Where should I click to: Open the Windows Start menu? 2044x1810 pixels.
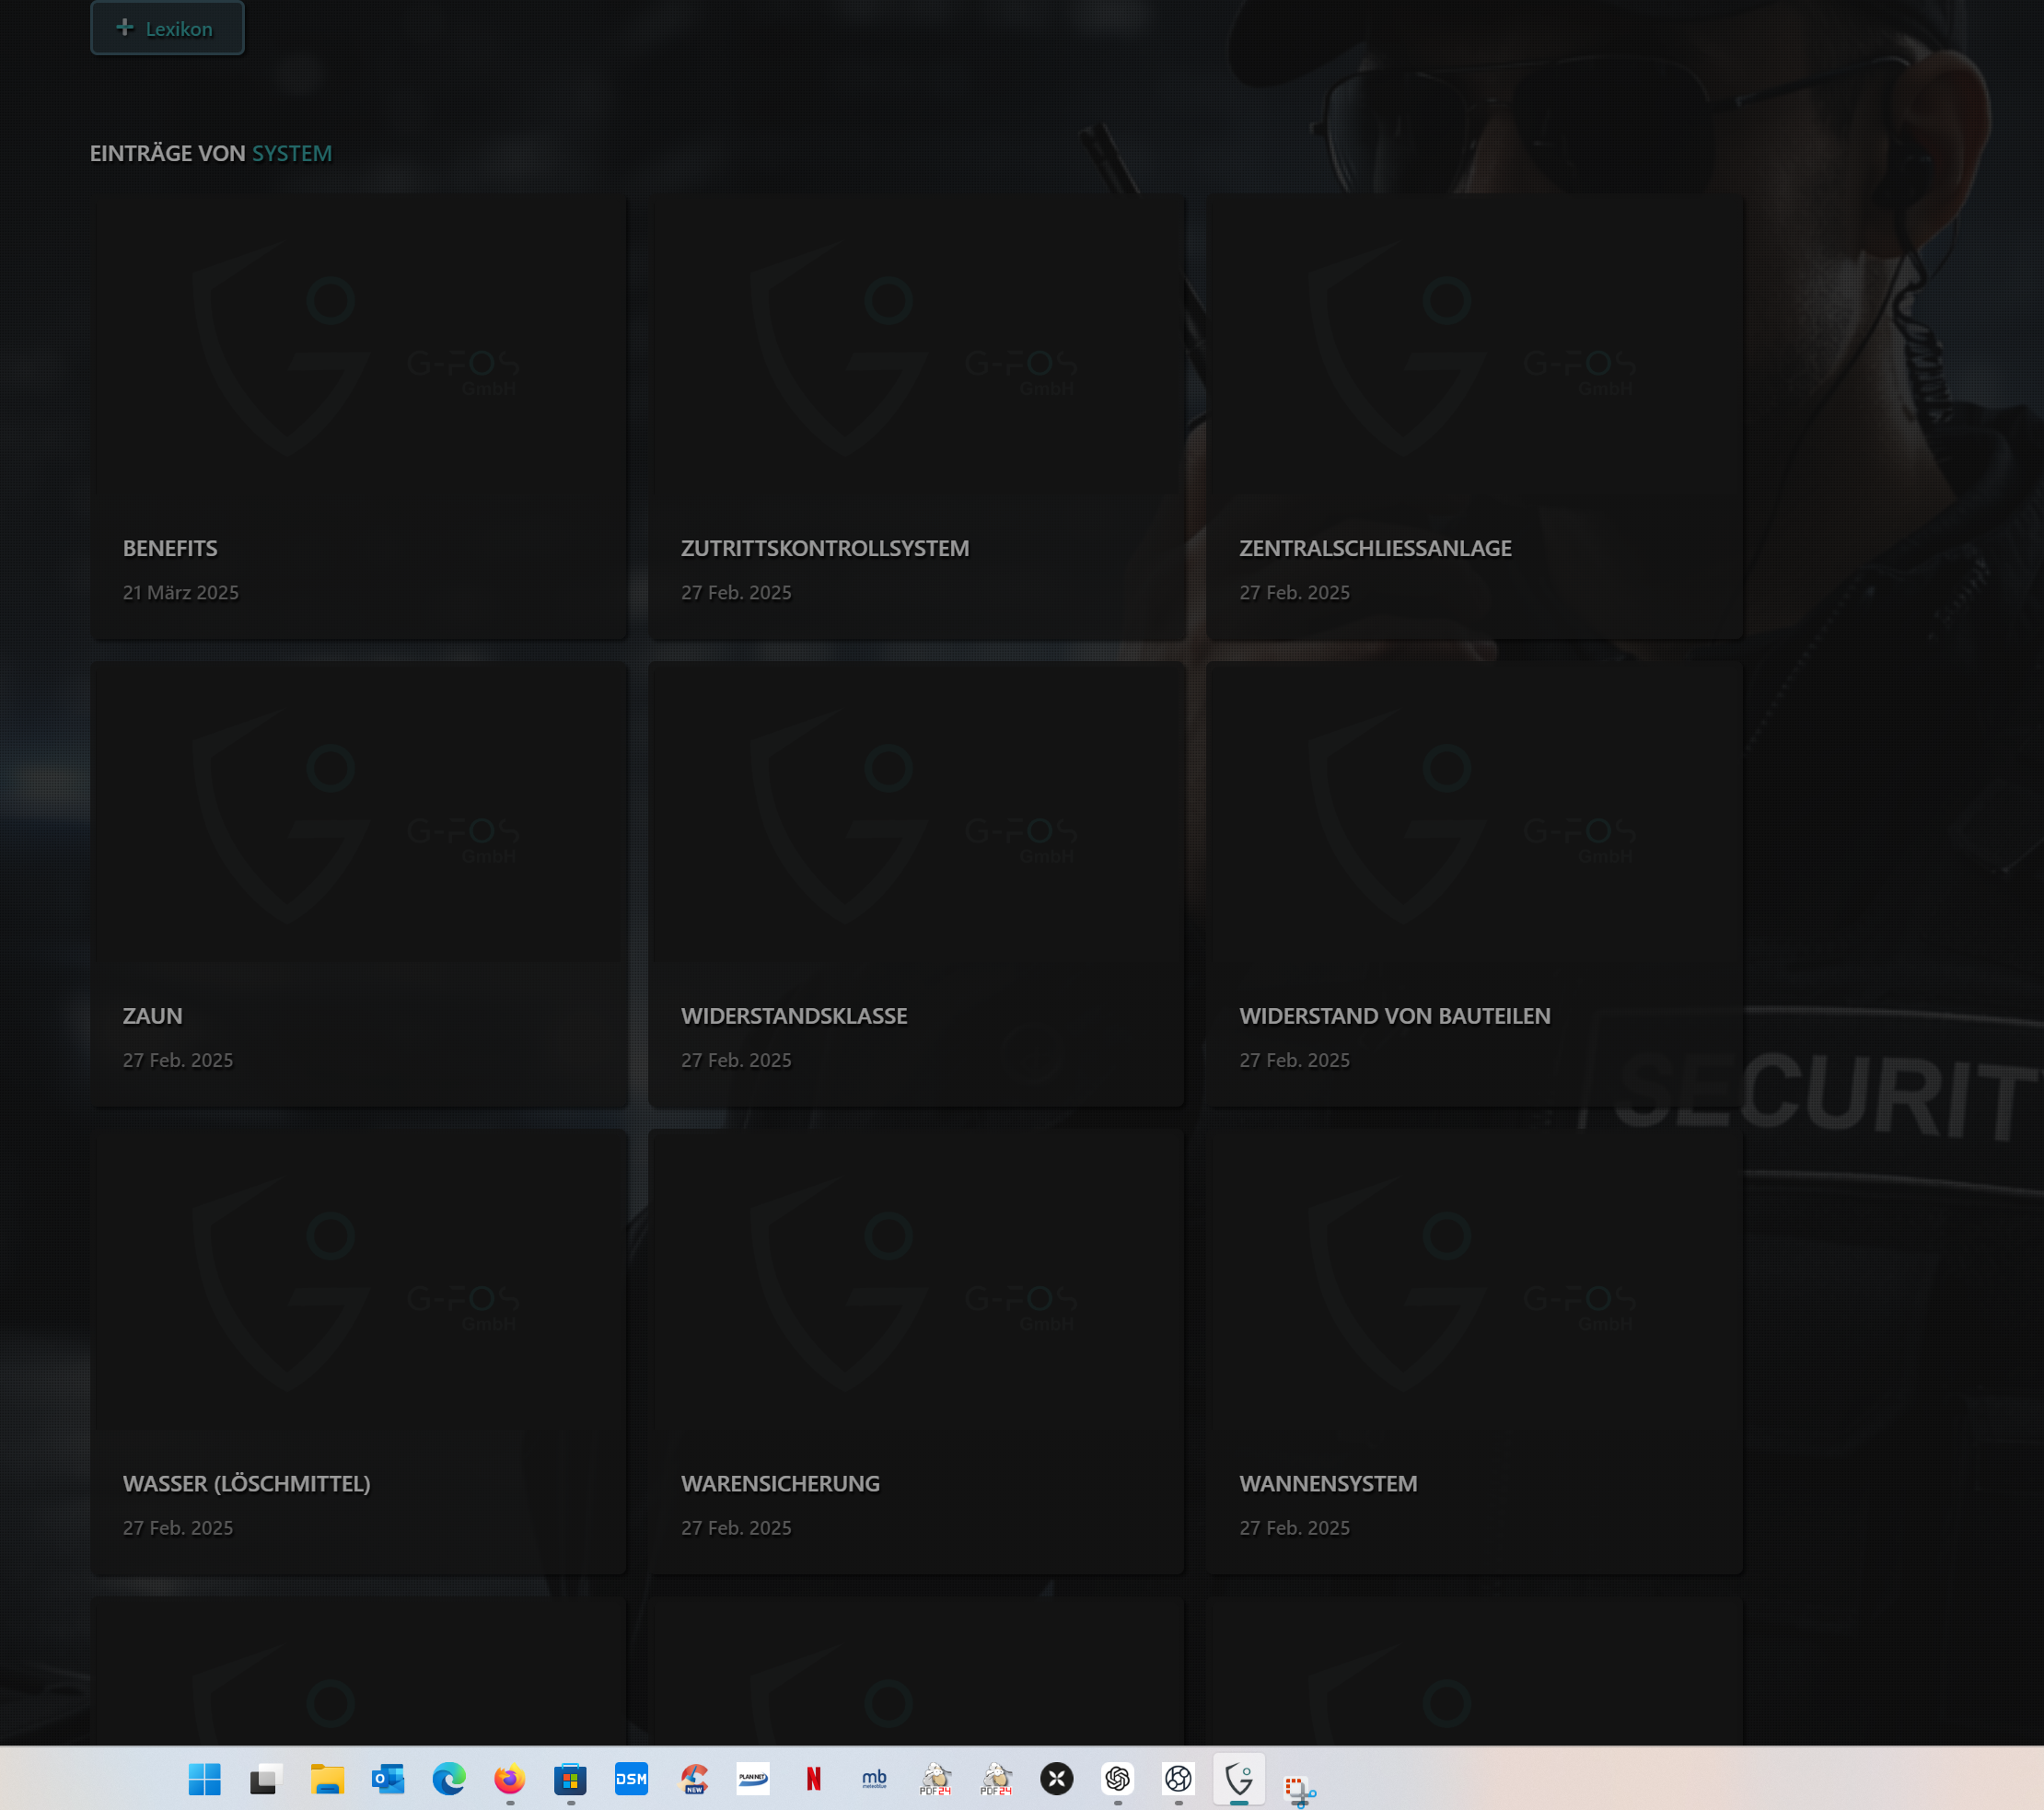click(205, 1779)
